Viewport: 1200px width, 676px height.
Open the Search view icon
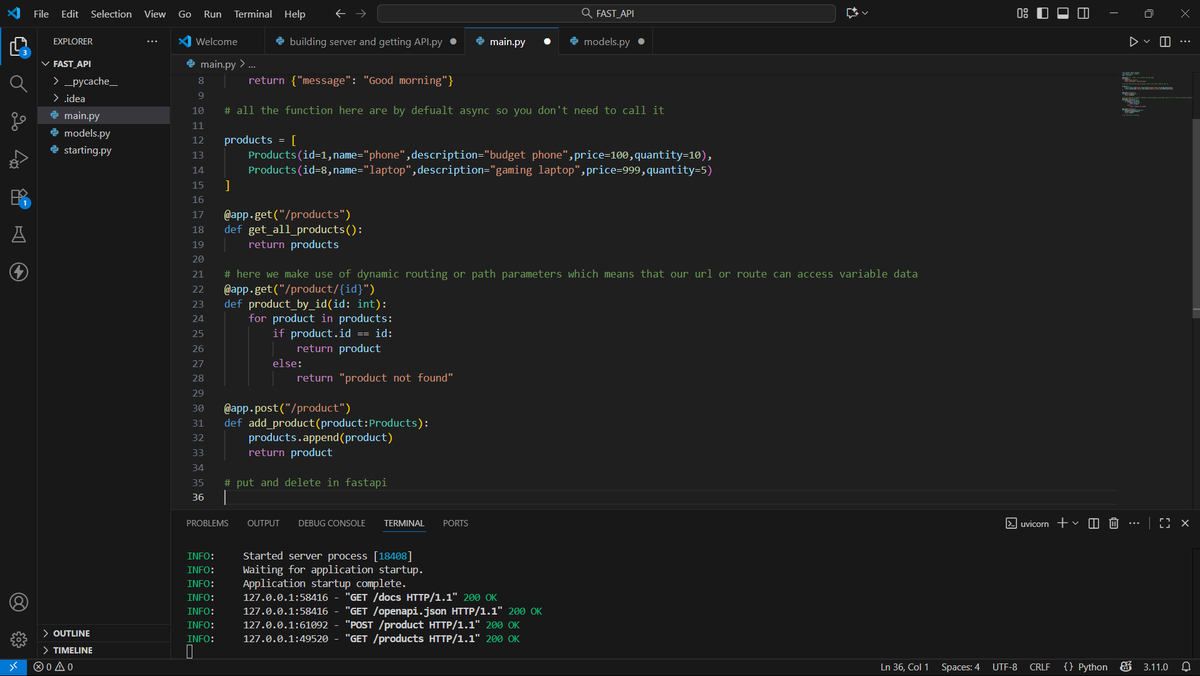pyautogui.click(x=18, y=84)
